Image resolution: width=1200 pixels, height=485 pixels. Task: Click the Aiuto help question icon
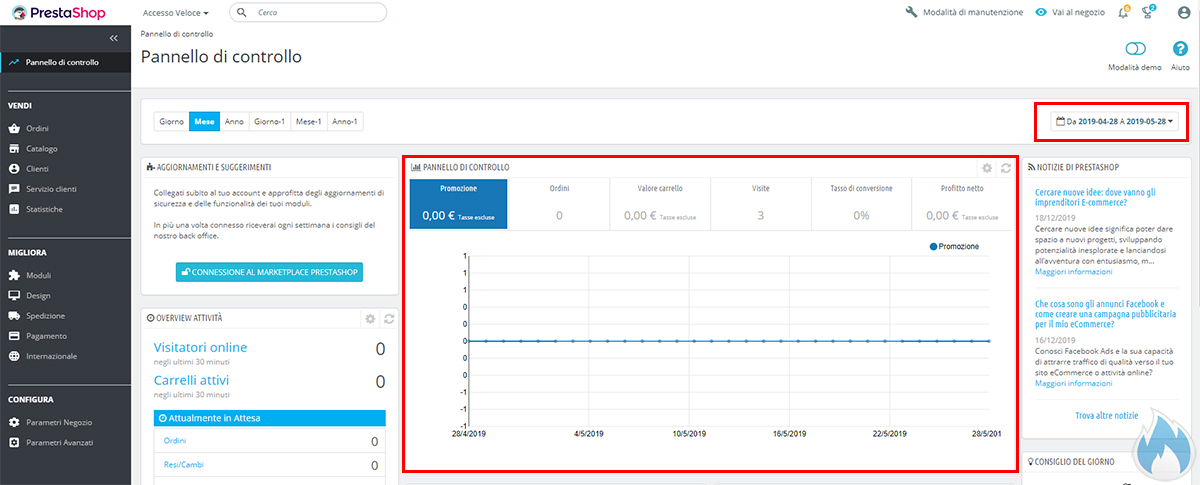point(1180,49)
